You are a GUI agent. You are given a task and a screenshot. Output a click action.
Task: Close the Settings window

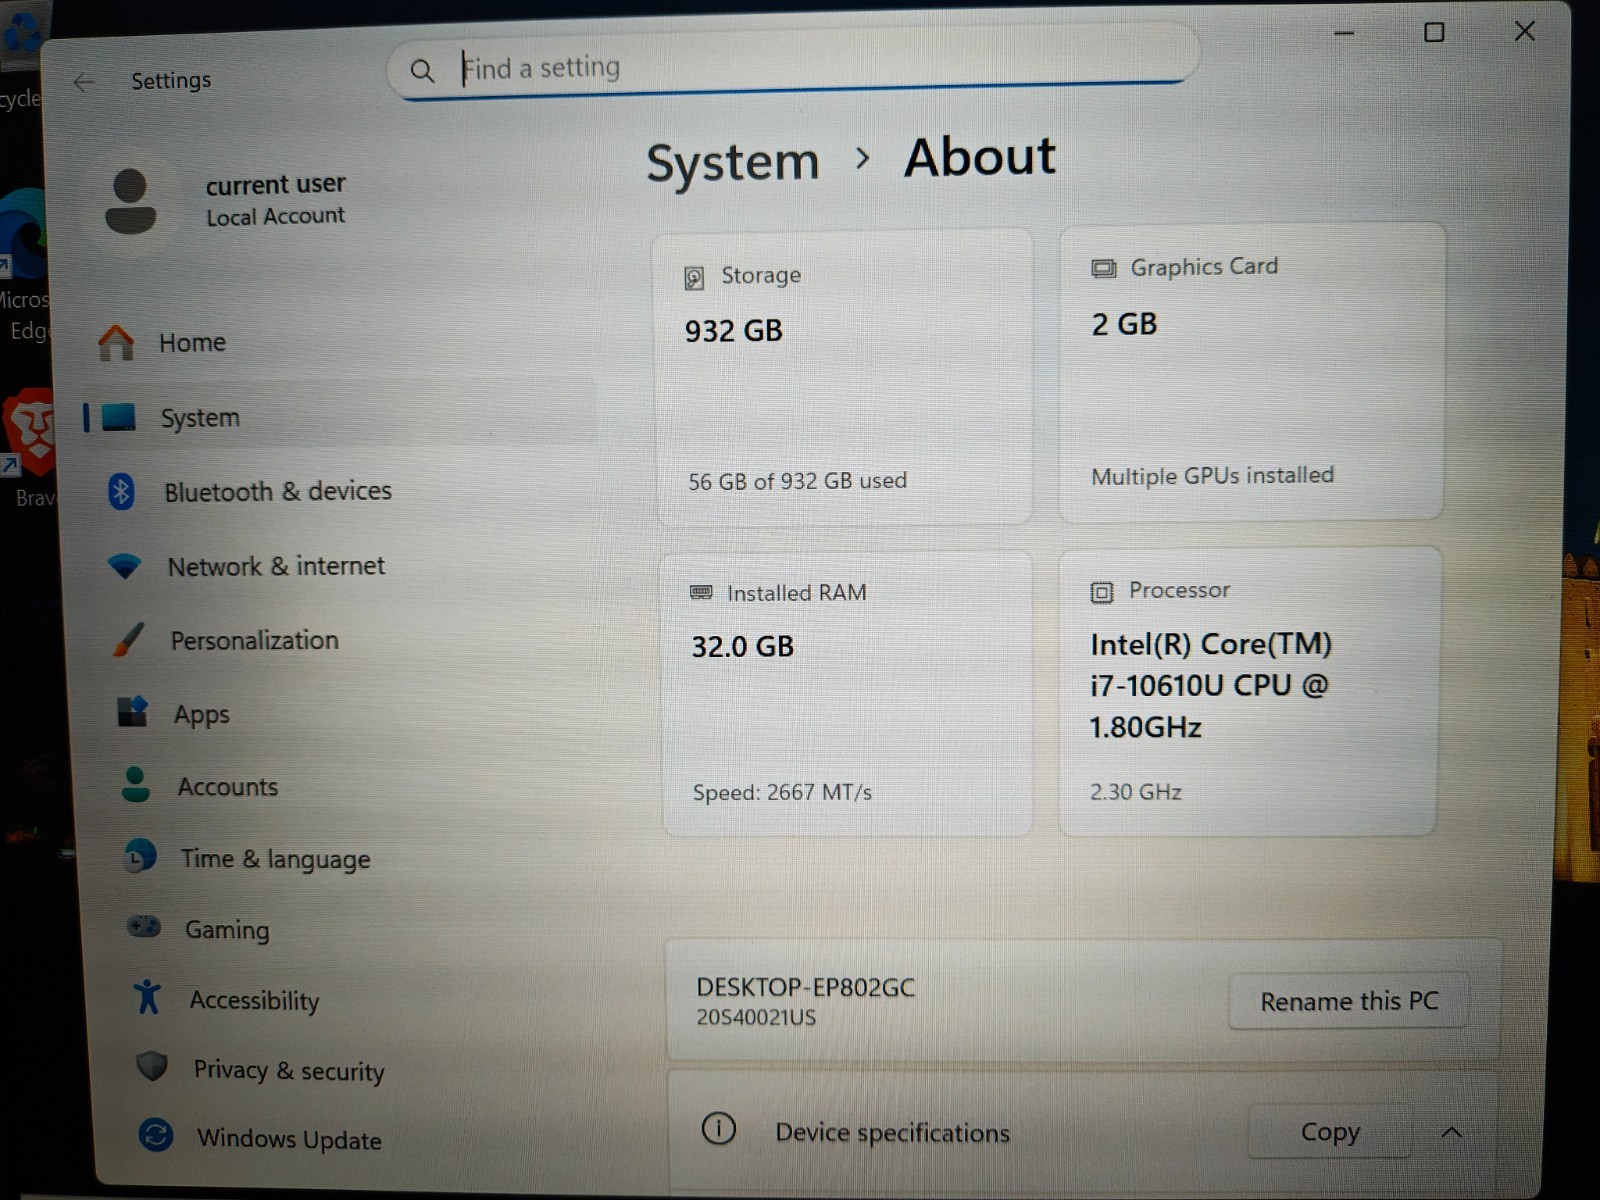click(x=1524, y=31)
